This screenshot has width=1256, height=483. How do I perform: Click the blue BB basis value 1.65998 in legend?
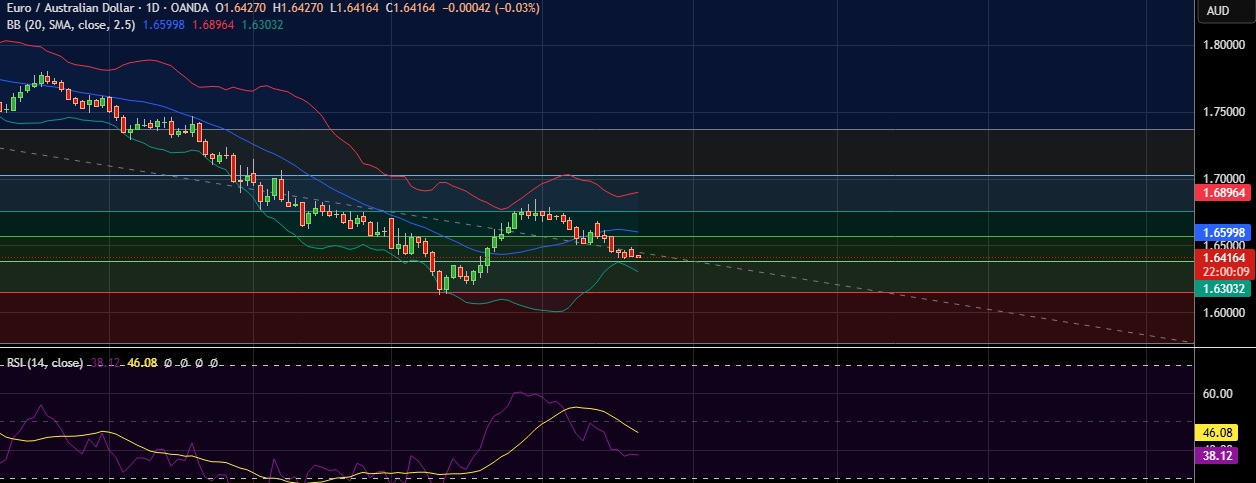(164, 24)
